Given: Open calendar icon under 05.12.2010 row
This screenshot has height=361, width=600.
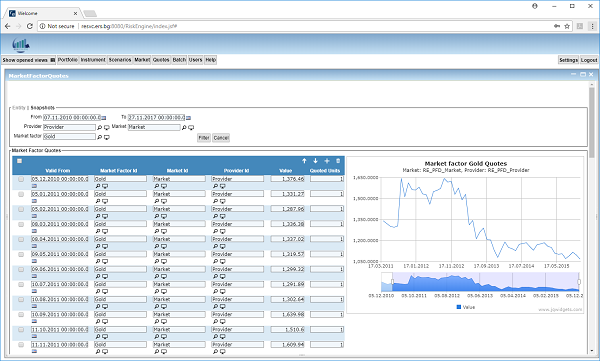Looking at the screenshot, I should (x=34, y=186).
